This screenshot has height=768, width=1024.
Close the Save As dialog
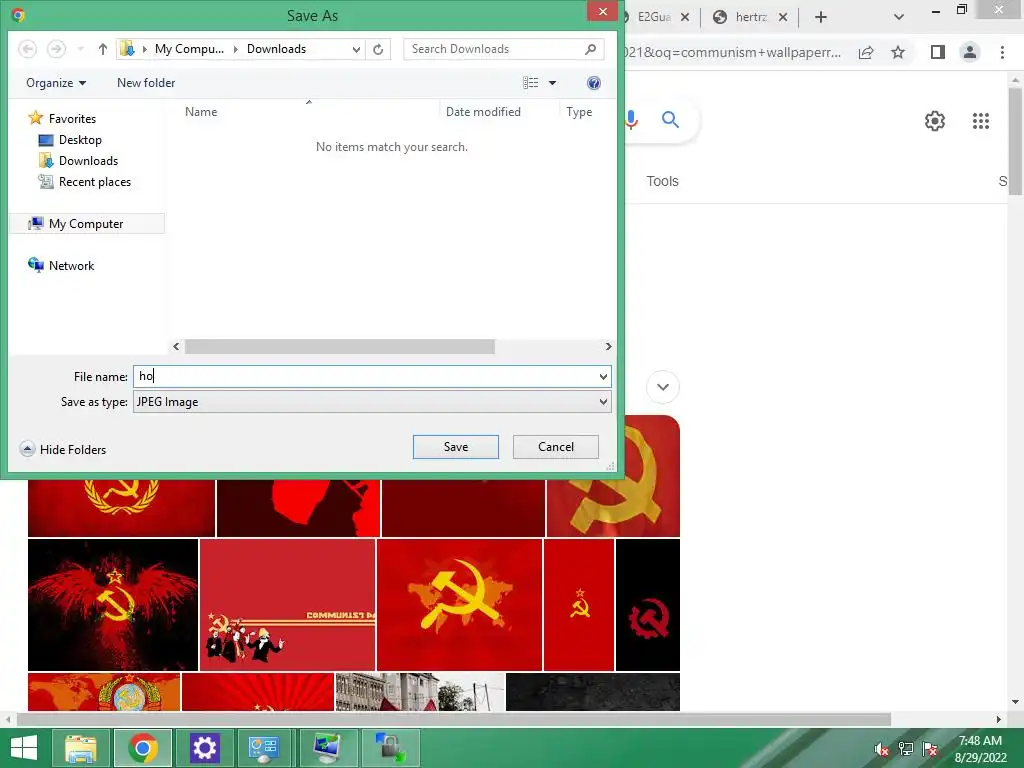[602, 12]
